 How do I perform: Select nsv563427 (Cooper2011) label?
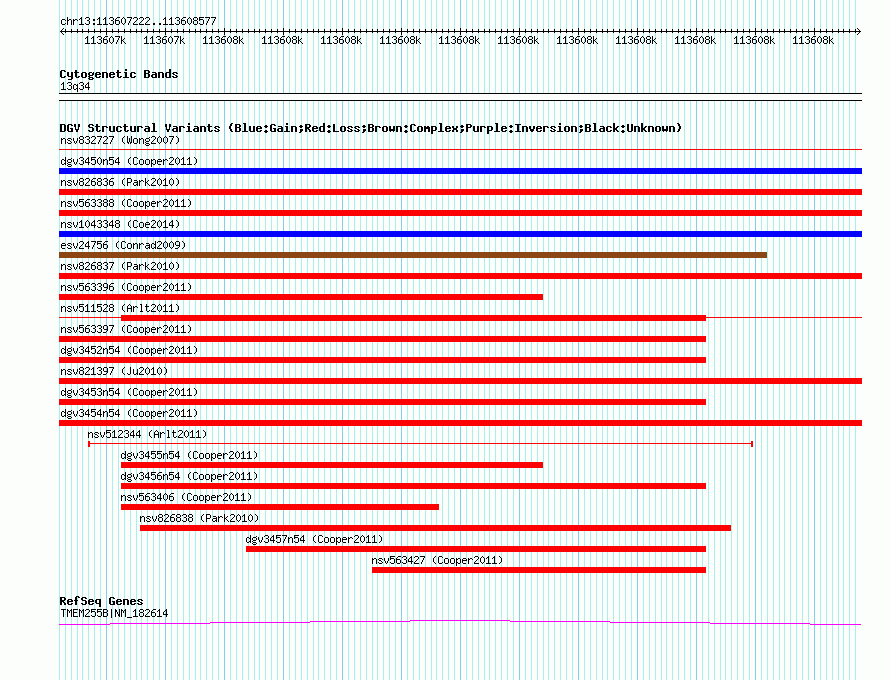click(437, 560)
